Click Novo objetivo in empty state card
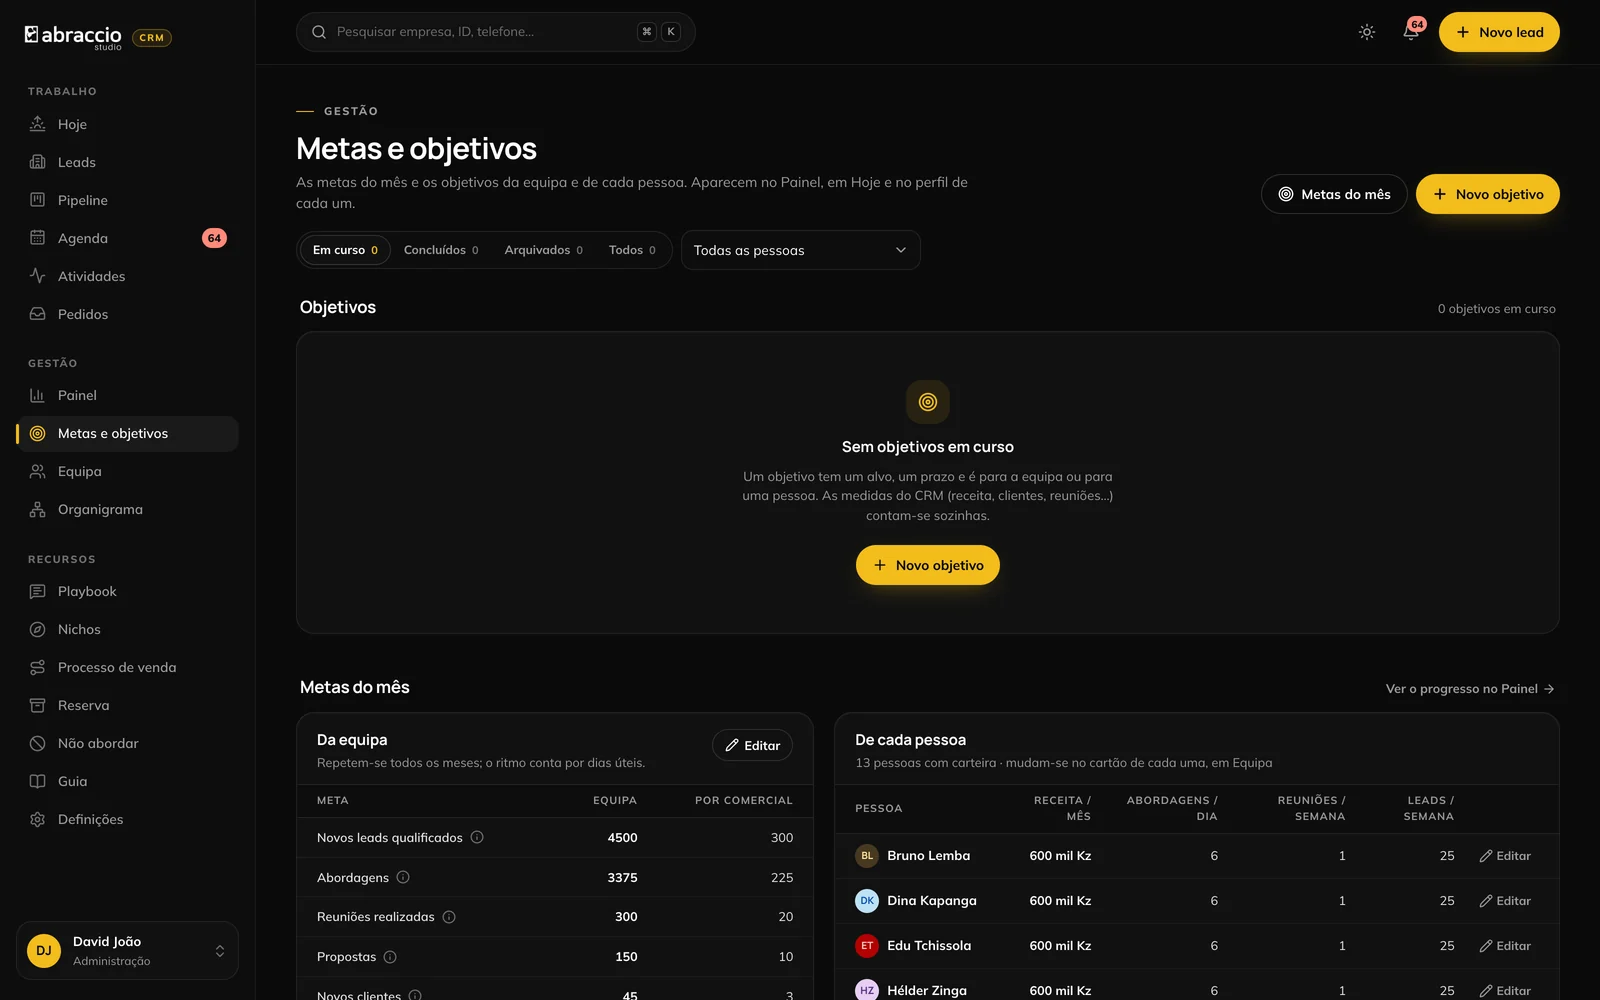 pos(928,565)
